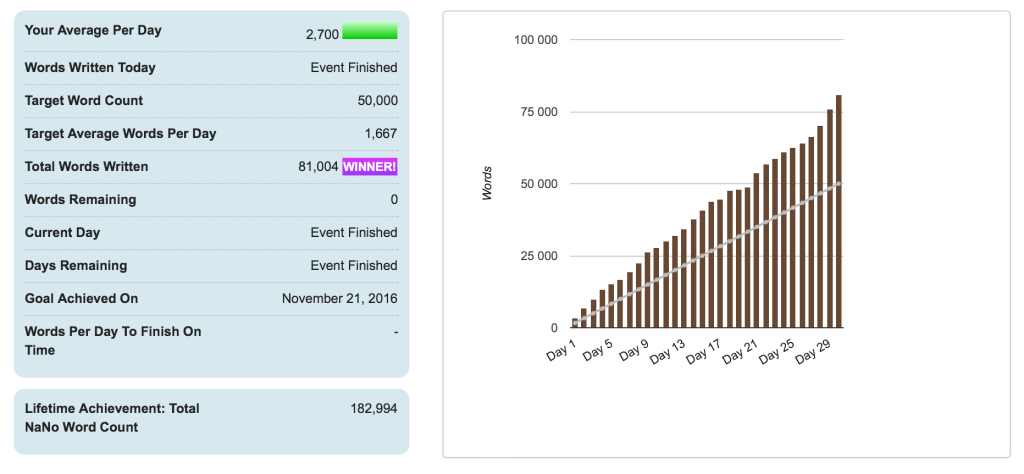The height and width of the screenshot is (474, 1024).
Task: Click the 25 000 y-axis label
Action: click(539, 256)
